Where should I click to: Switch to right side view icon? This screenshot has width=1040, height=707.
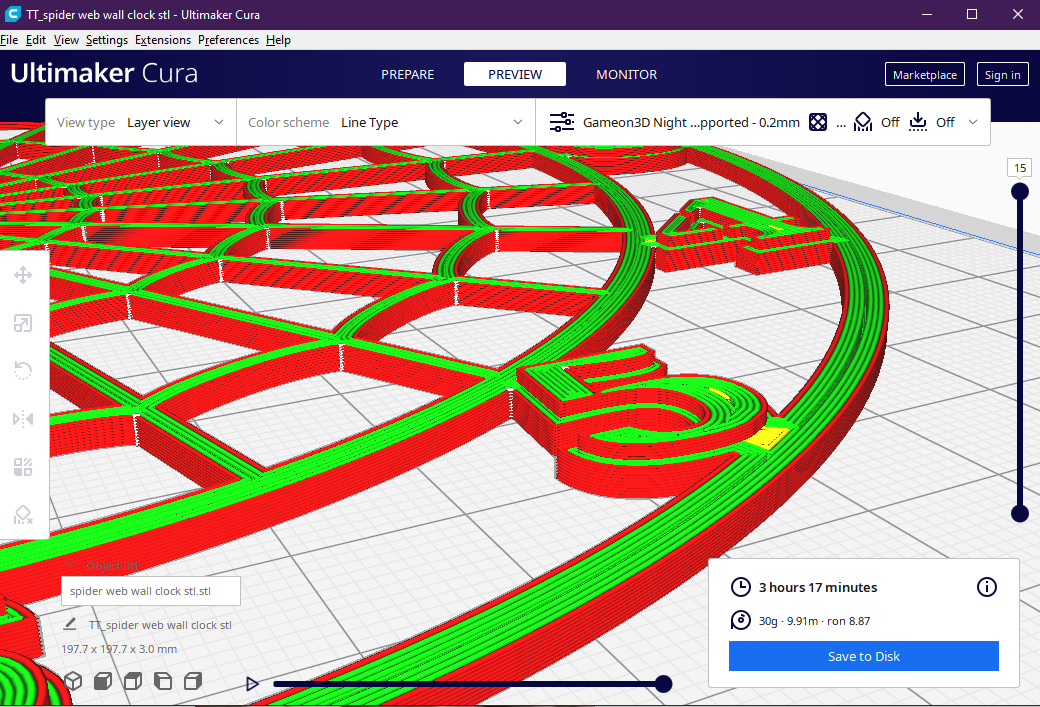pyautogui.click(x=193, y=681)
